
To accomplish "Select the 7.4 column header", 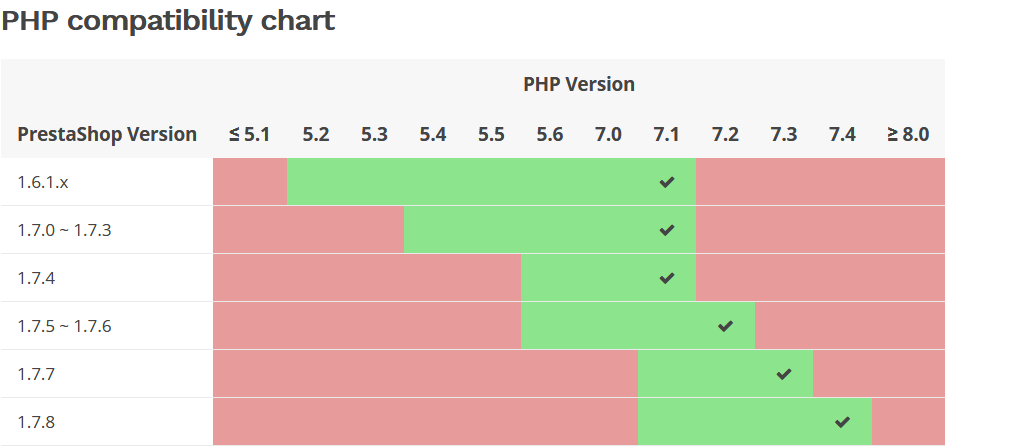I will pyautogui.click(x=843, y=134).
